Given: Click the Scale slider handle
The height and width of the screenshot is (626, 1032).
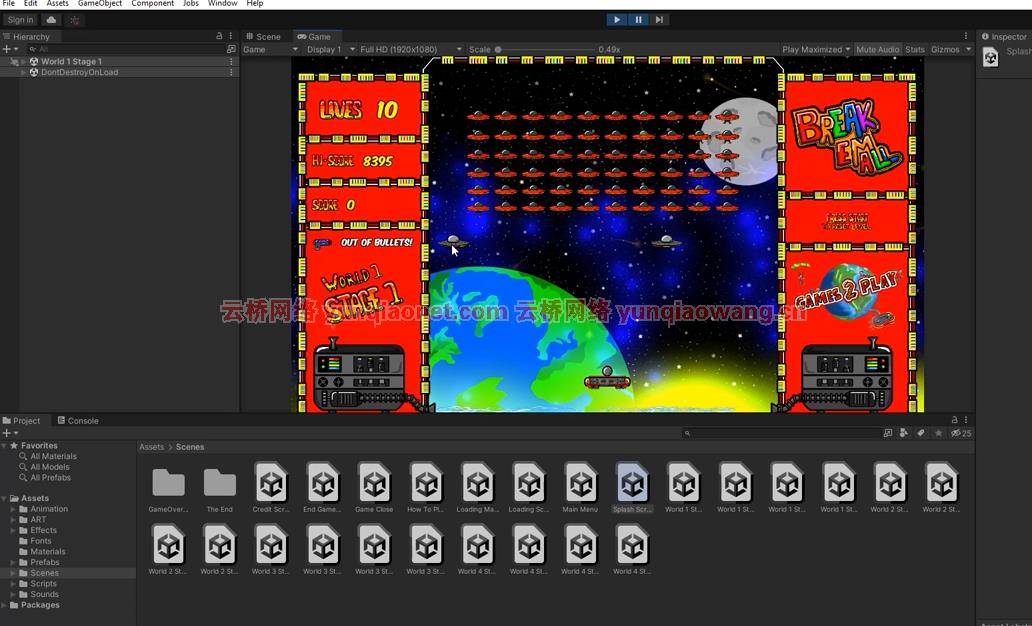Looking at the screenshot, I should (x=498, y=49).
